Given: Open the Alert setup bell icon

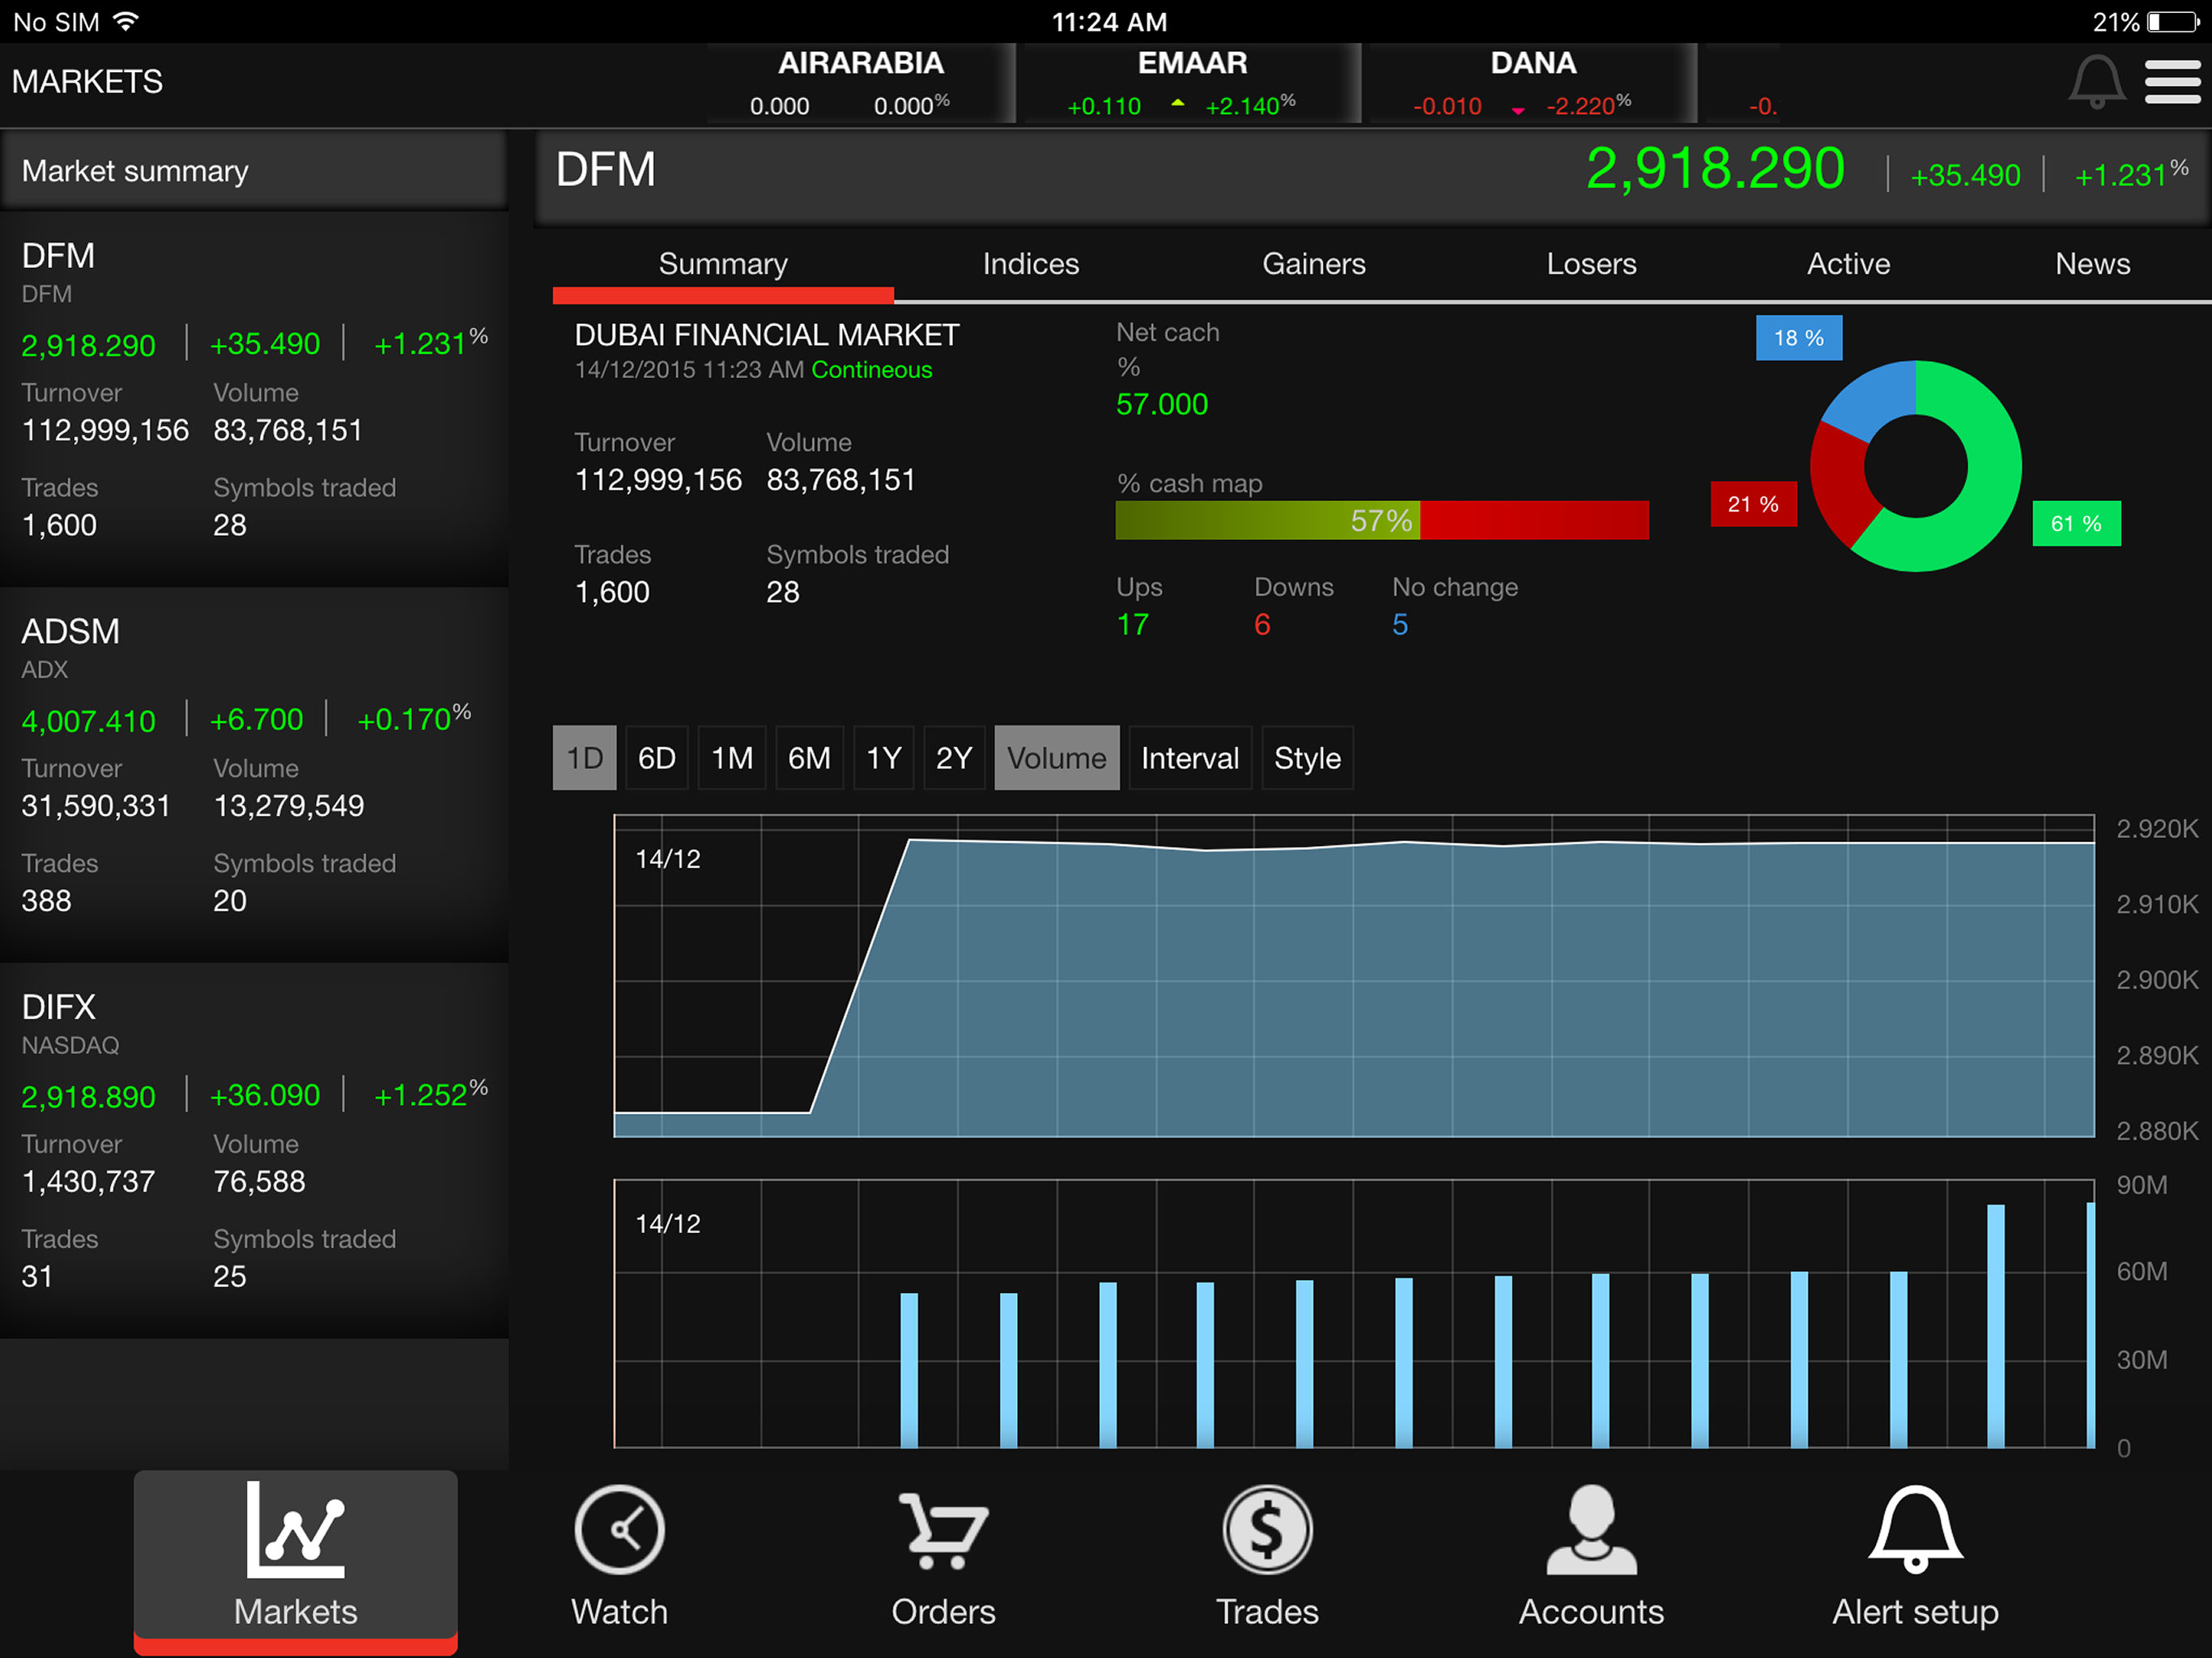Looking at the screenshot, I should click(1915, 1529).
